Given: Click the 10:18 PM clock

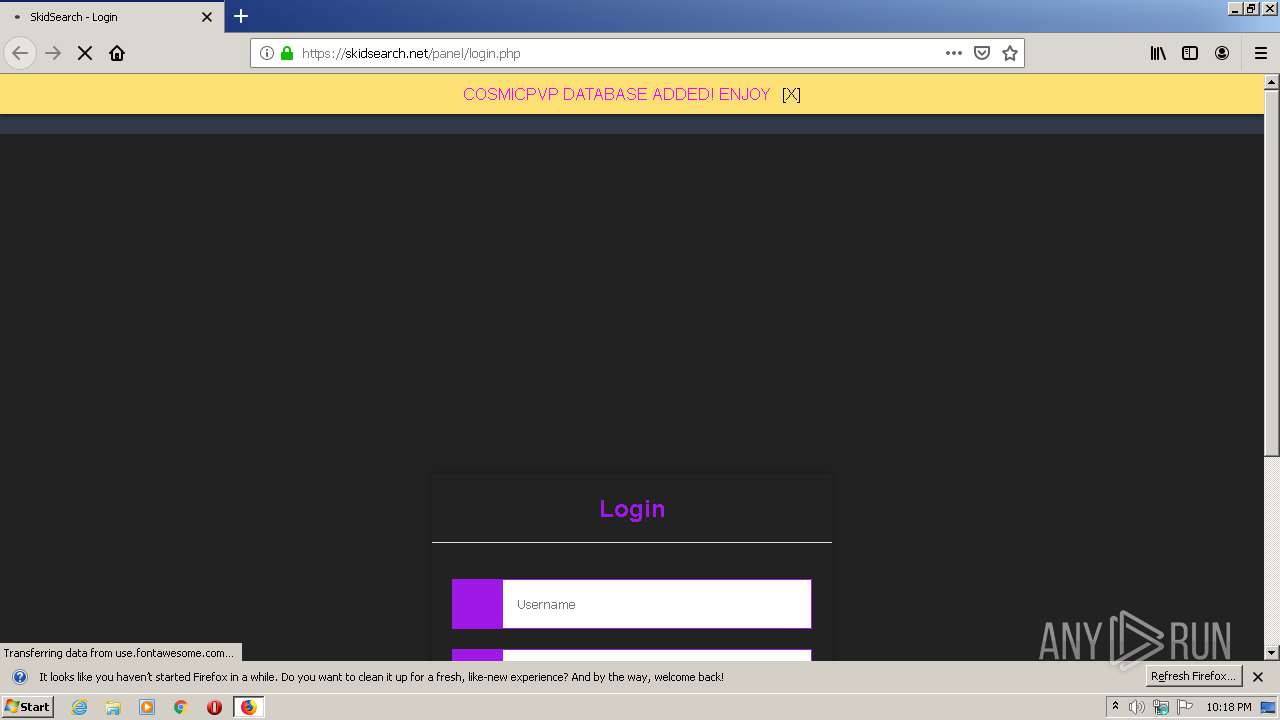Looking at the screenshot, I should point(1229,707).
